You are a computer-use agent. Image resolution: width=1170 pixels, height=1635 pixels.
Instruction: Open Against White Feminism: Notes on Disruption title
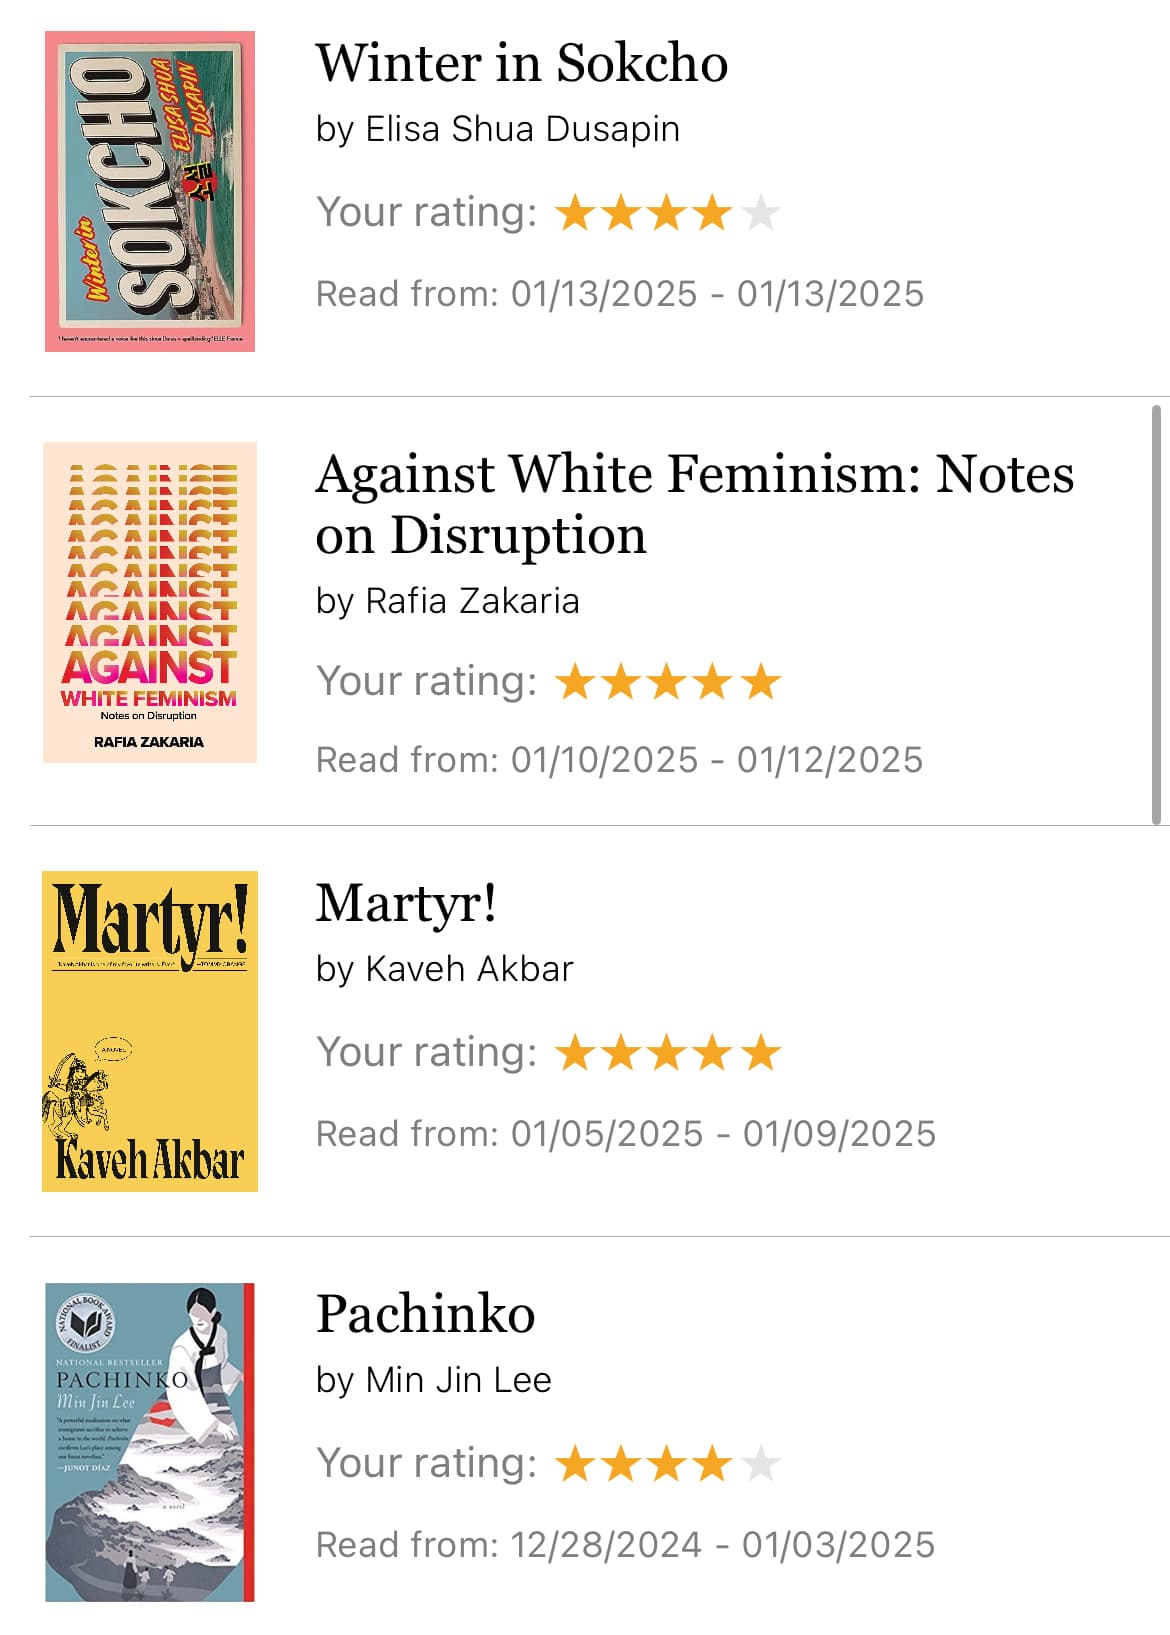(x=694, y=504)
